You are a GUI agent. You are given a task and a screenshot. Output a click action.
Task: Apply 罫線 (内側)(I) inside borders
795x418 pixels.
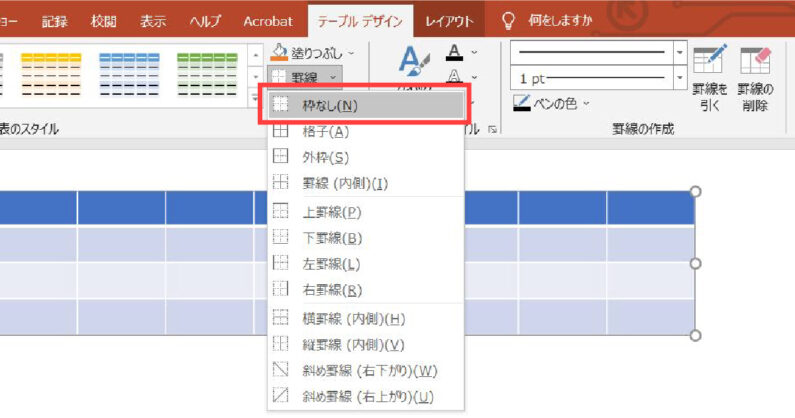(366, 183)
